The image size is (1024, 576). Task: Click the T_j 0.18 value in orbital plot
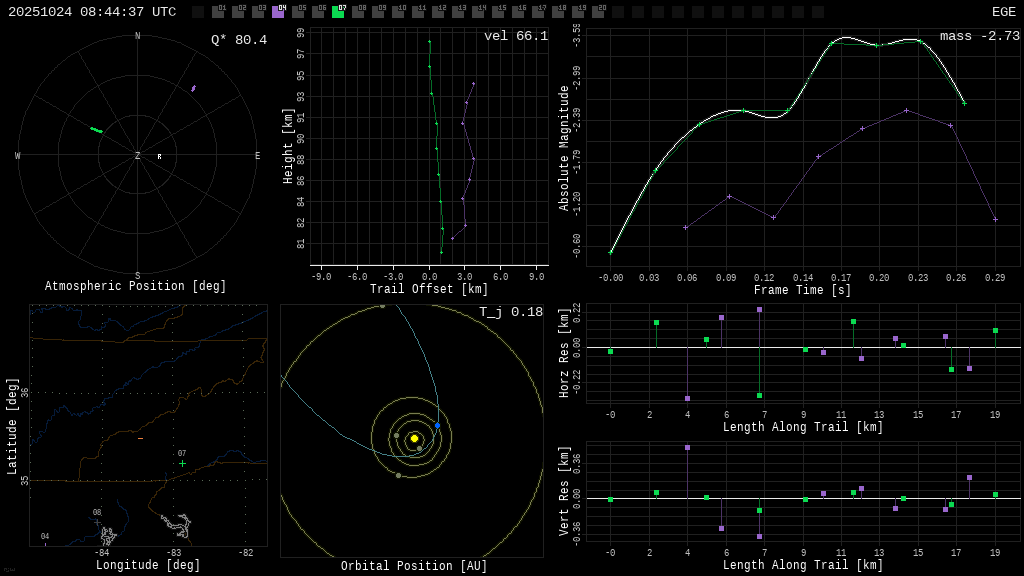coord(510,312)
